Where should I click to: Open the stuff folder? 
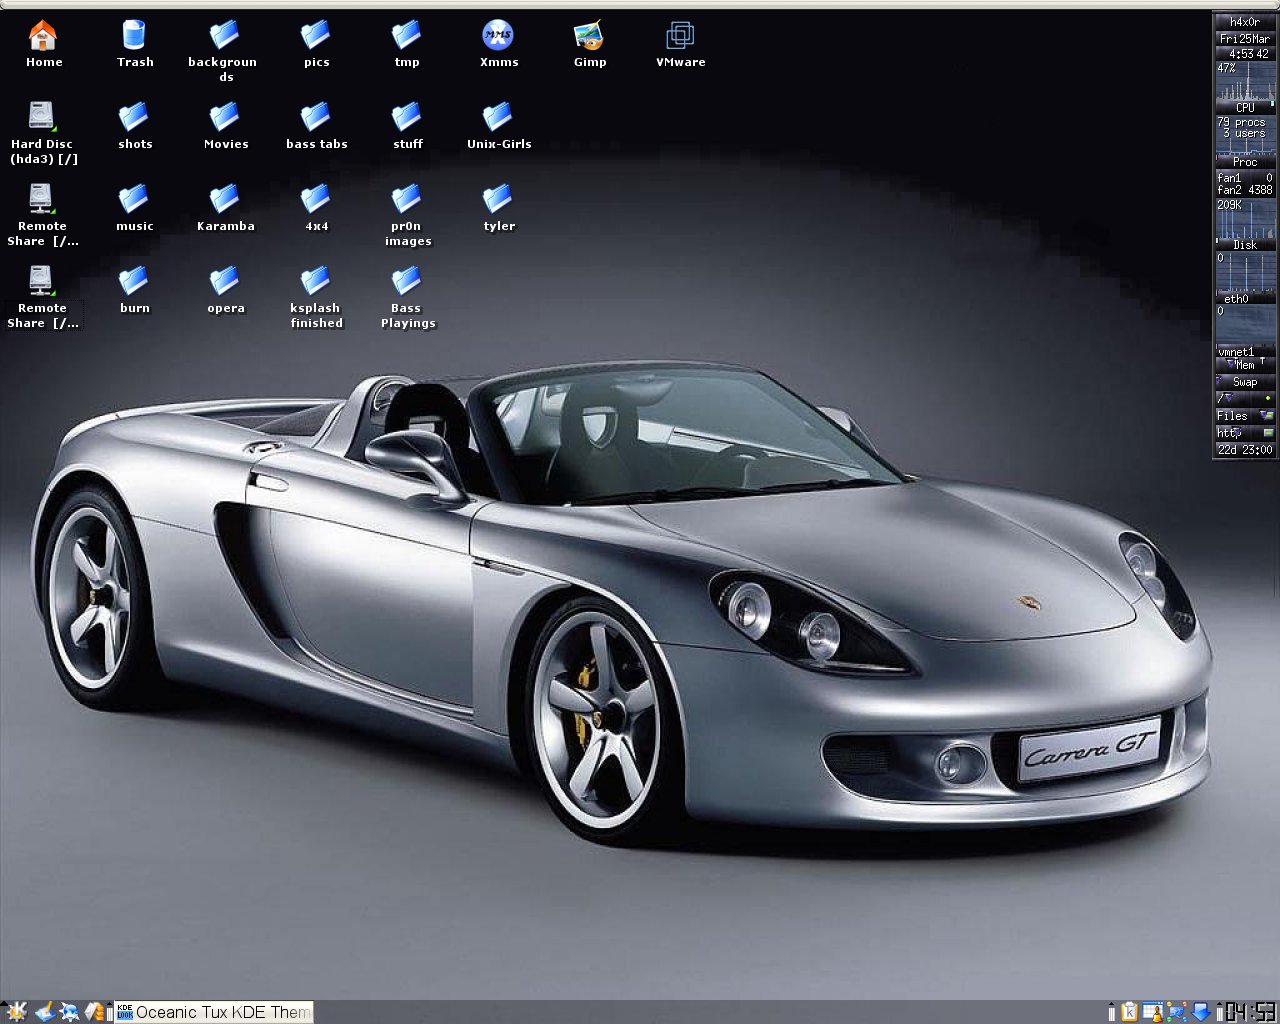pyautogui.click(x=407, y=126)
